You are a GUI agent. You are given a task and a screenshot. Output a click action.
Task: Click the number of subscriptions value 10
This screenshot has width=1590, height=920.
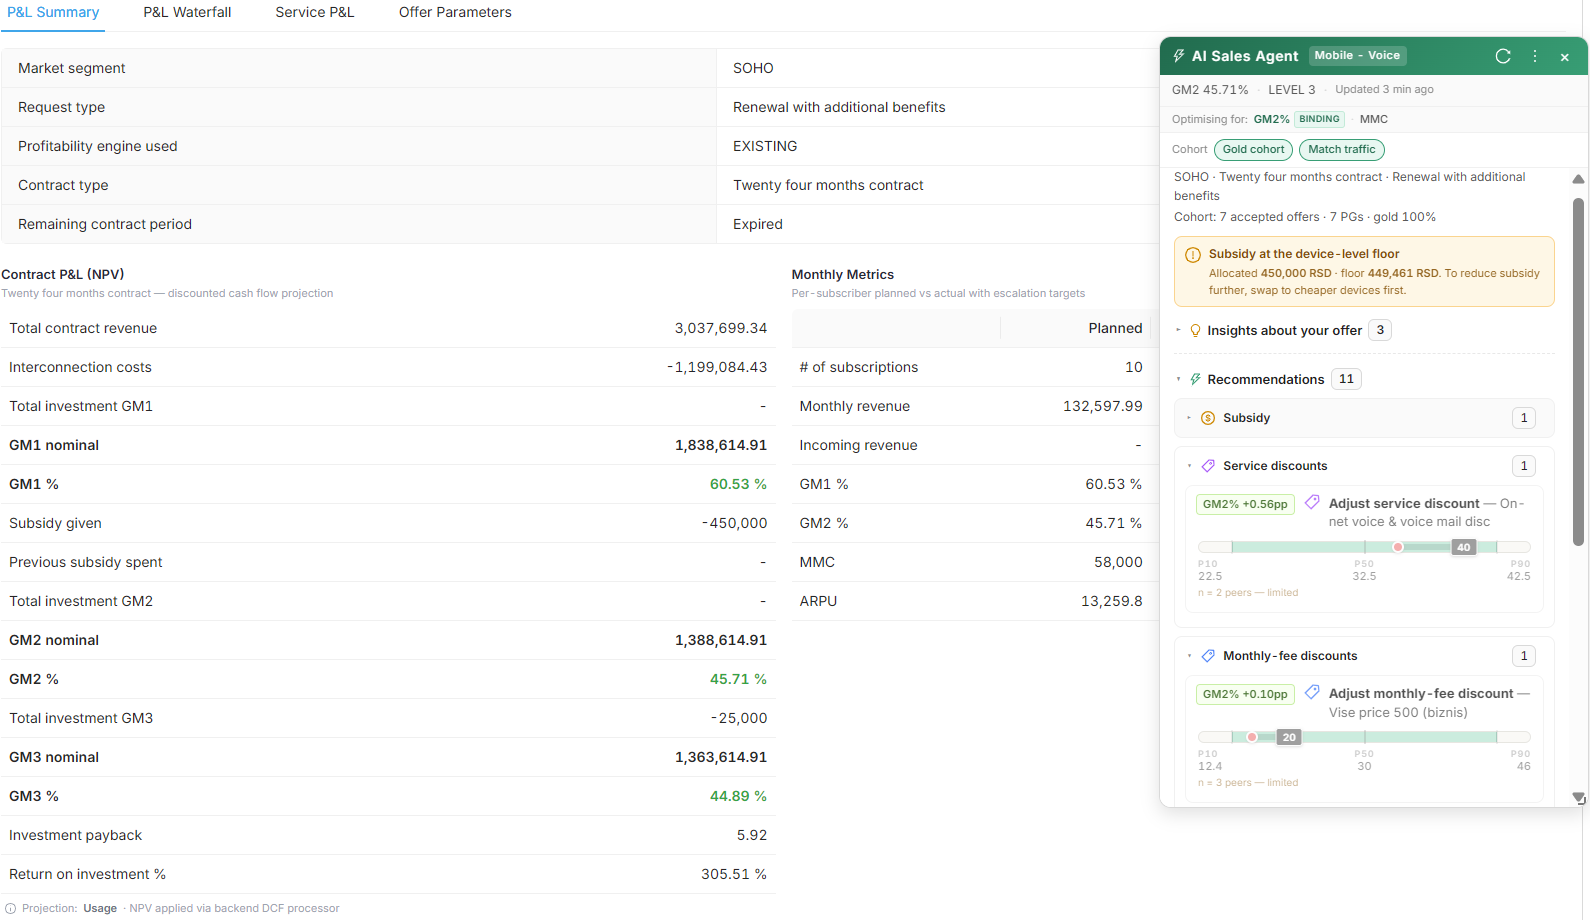(1133, 367)
